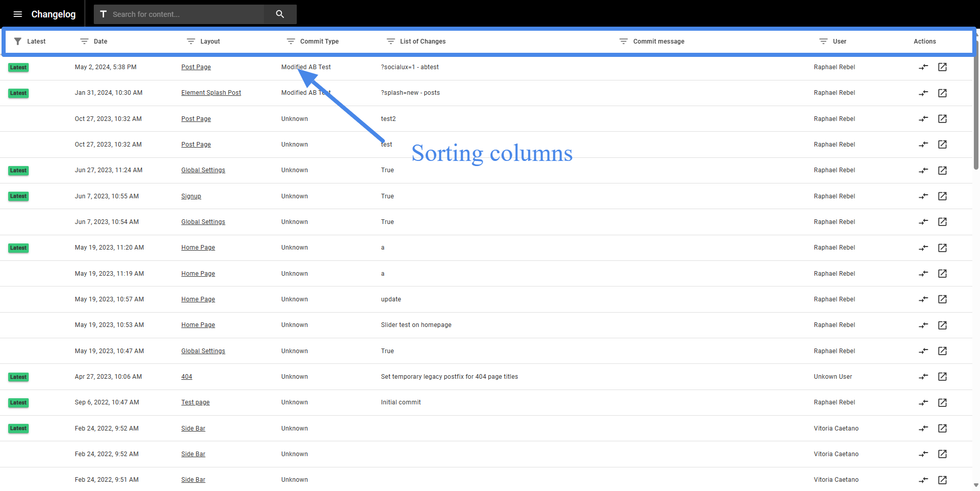This screenshot has width=980, height=491.
Task: Open external link icon for 404 row
Action: pyautogui.click(x=942, y=377)
